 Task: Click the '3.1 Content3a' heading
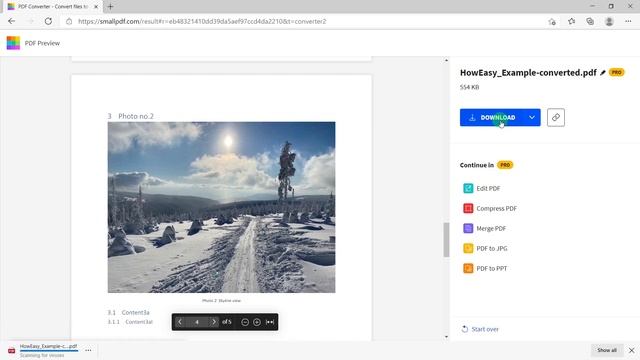(129, 312)
